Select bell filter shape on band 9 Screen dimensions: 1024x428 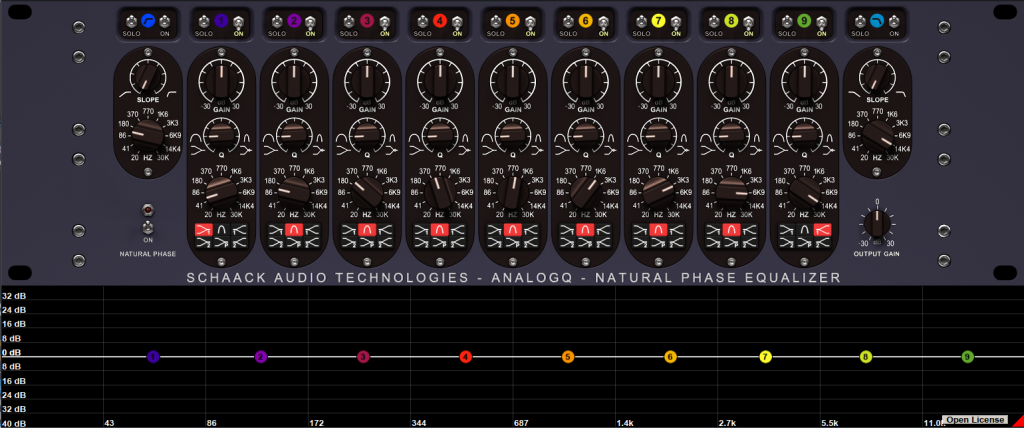tap(805, 230)
